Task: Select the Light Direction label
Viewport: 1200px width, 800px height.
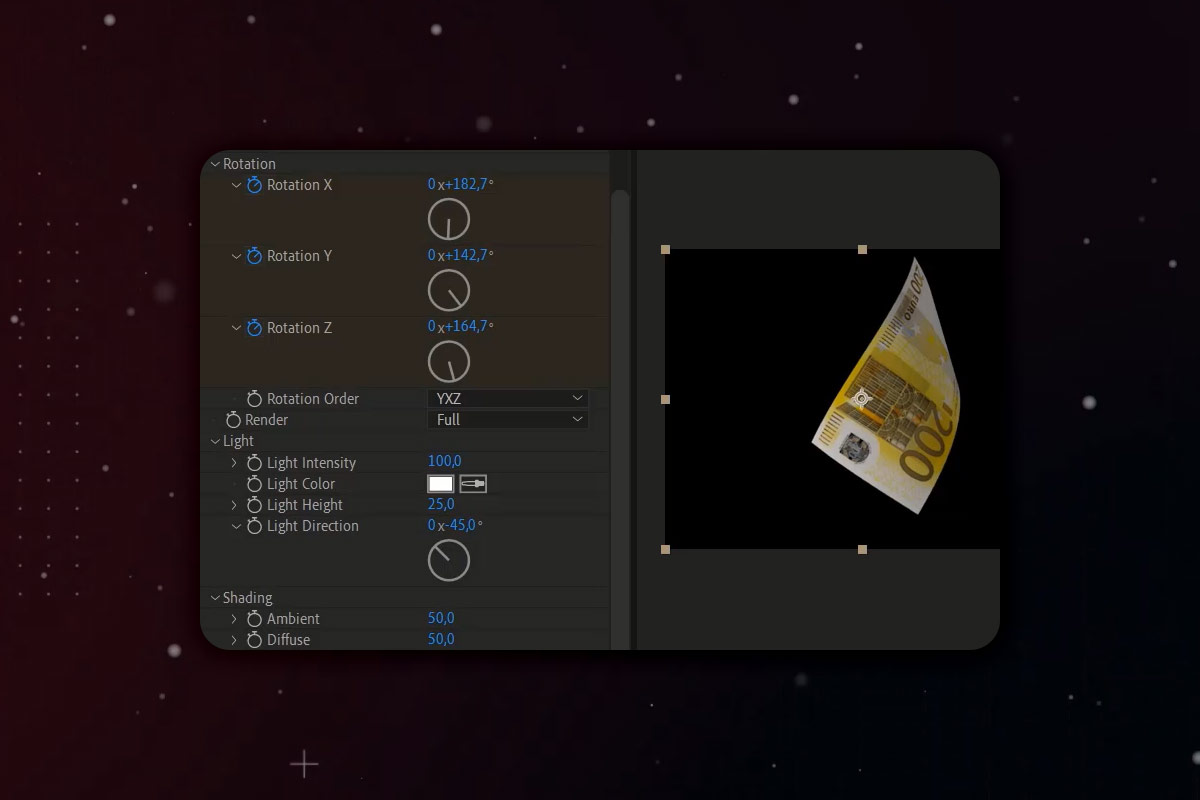Action: tap(313, 526)
